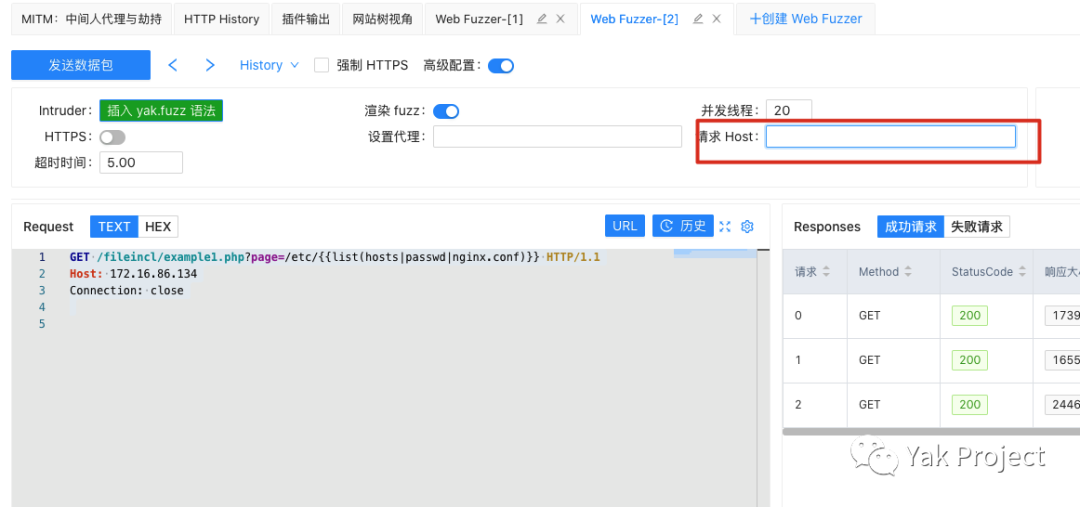Open the 插件输出 tab
This screenshot has width=1080, height=507.
coord(306,19)
